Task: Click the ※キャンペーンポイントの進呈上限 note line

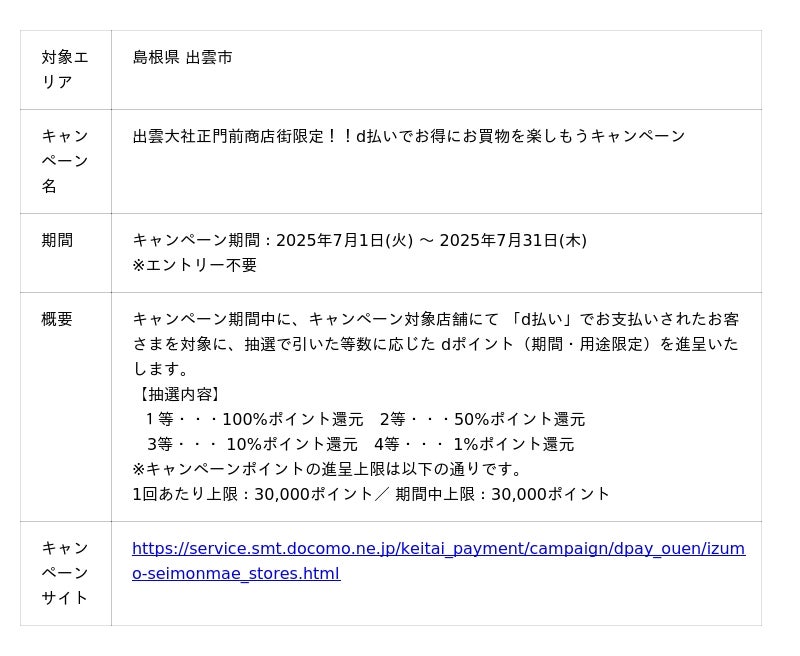Action: [x=328, y=469]
